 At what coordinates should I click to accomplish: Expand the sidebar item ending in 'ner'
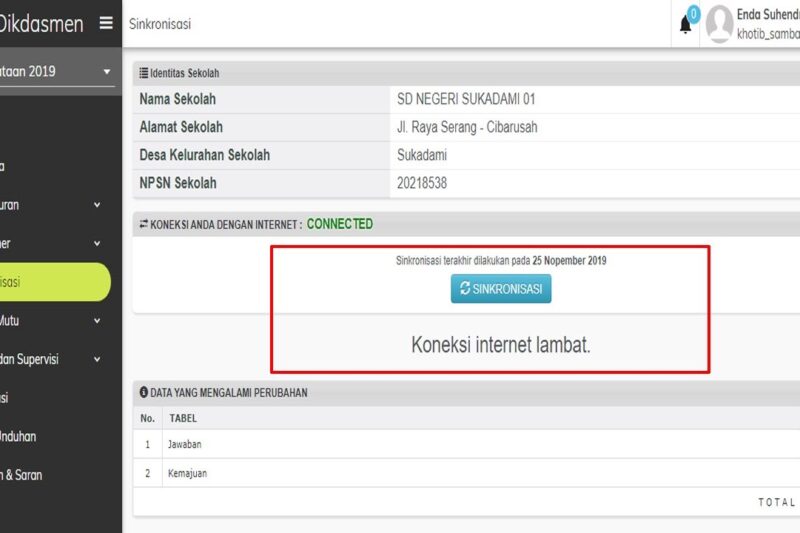pyautogui.click(x=97, y=244)
